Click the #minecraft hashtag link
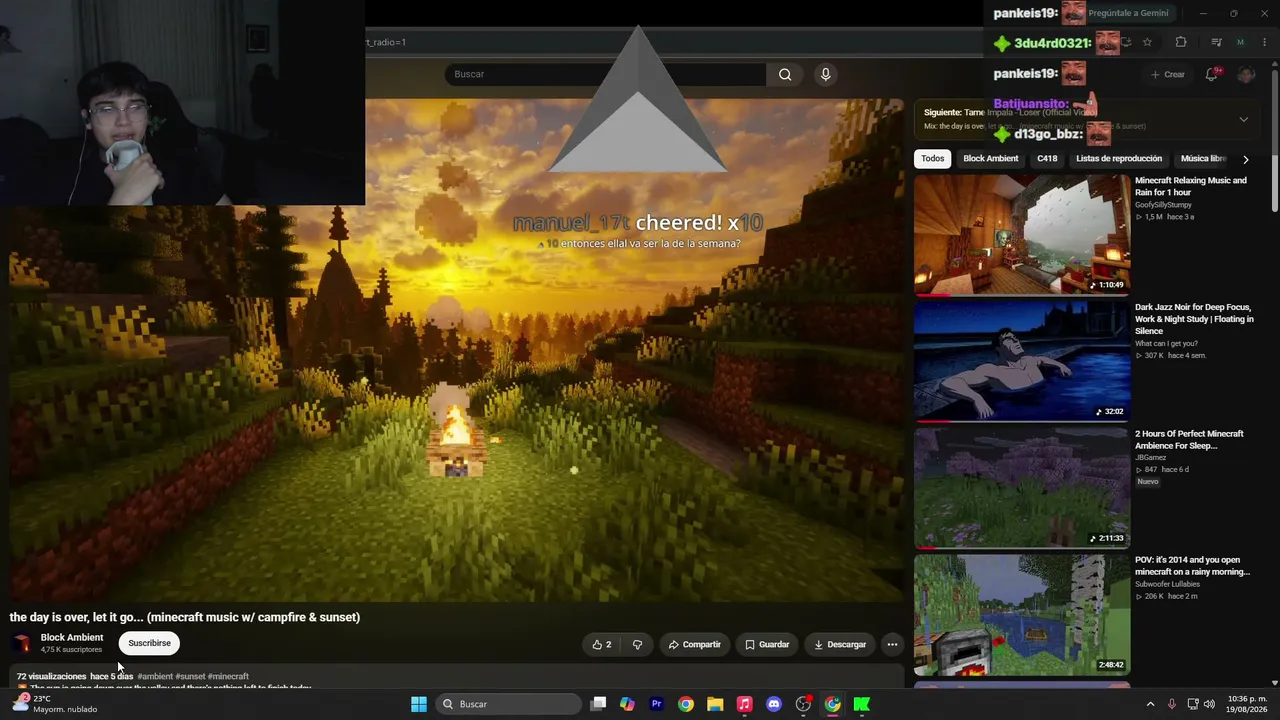 coord(228,677)
